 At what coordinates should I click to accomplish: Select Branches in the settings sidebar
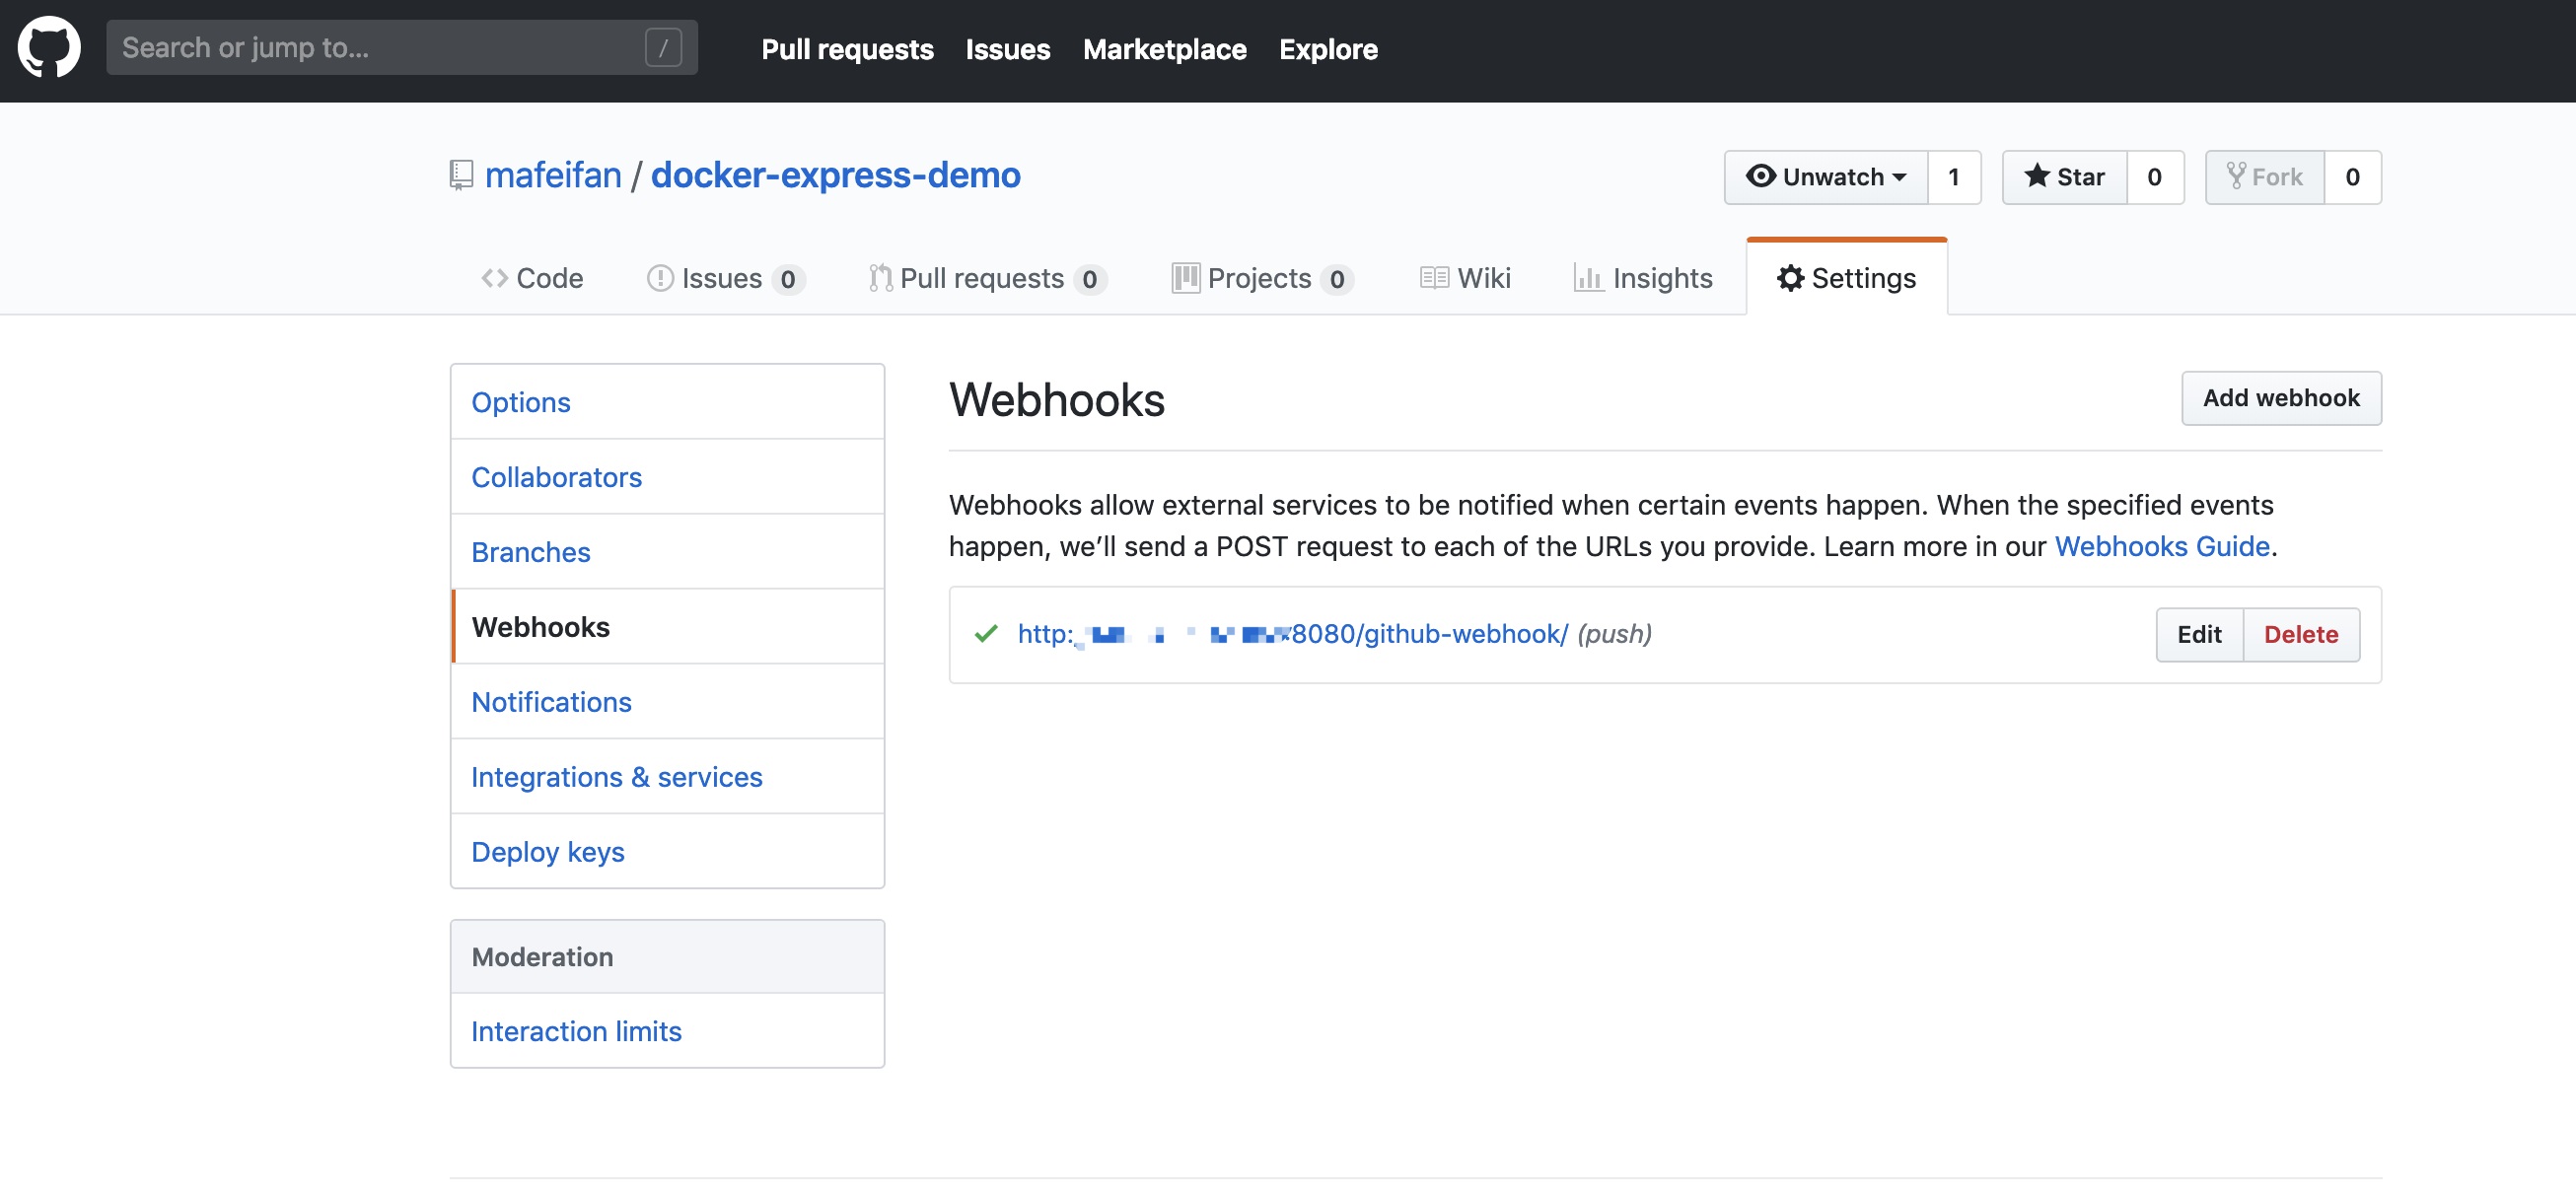531,551
